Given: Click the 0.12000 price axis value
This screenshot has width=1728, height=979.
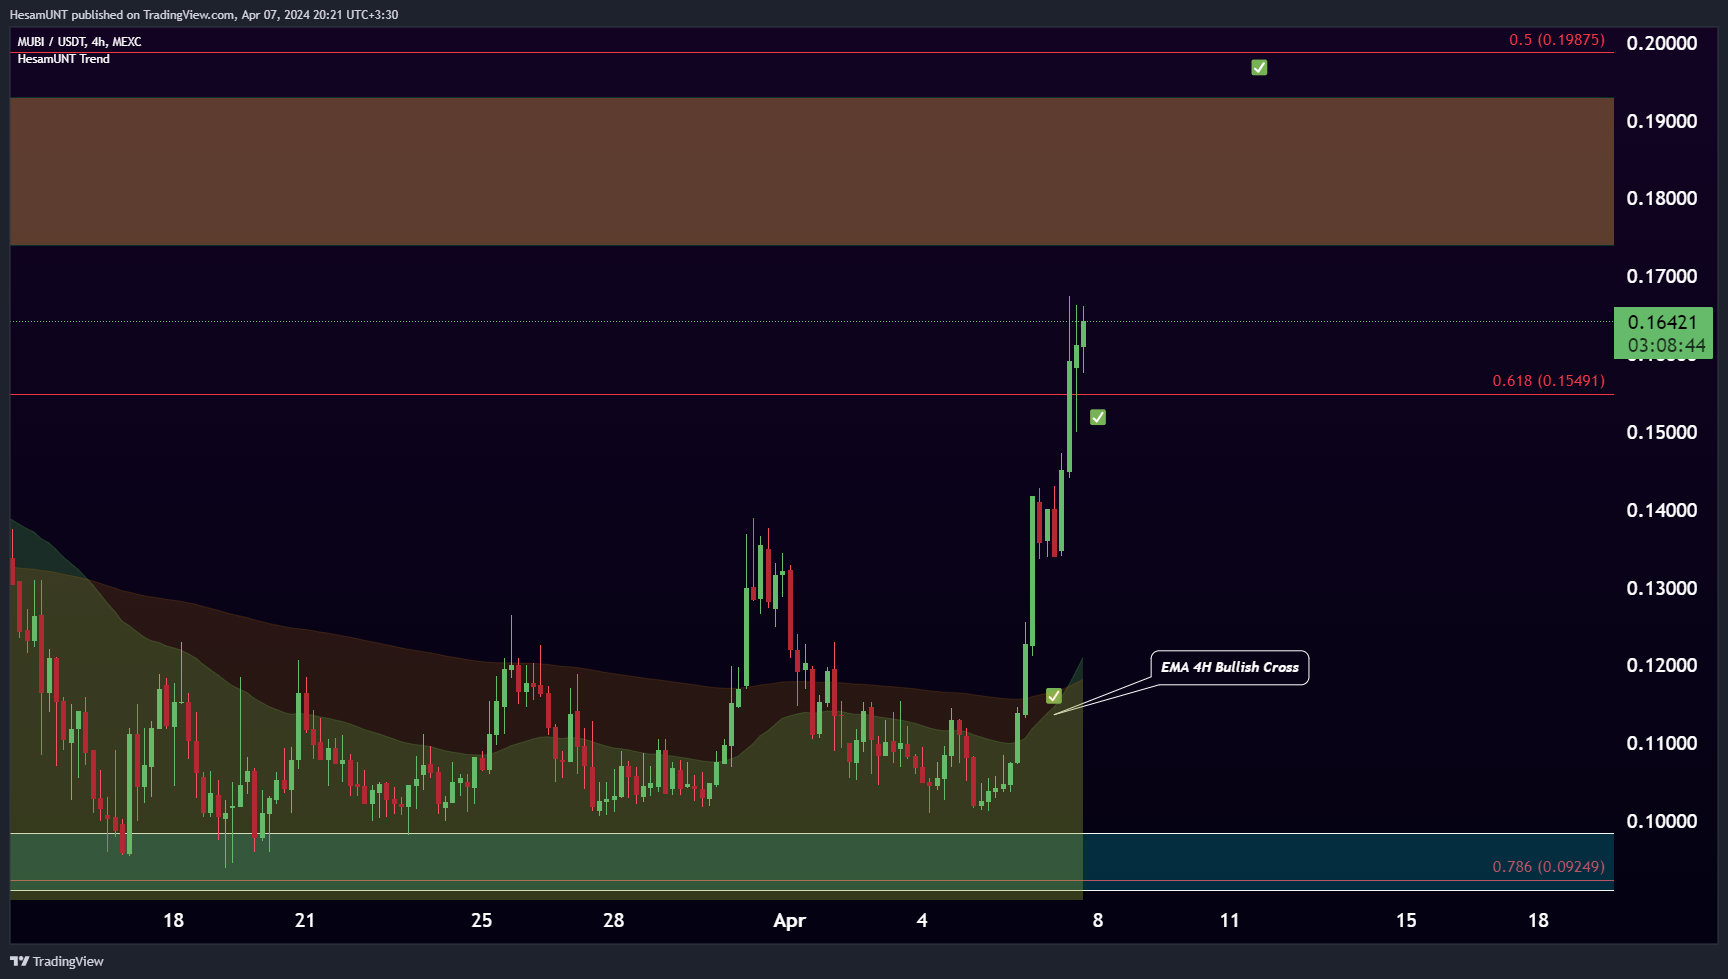Looking at the screenshot, I should click(x=1661, y=665).
